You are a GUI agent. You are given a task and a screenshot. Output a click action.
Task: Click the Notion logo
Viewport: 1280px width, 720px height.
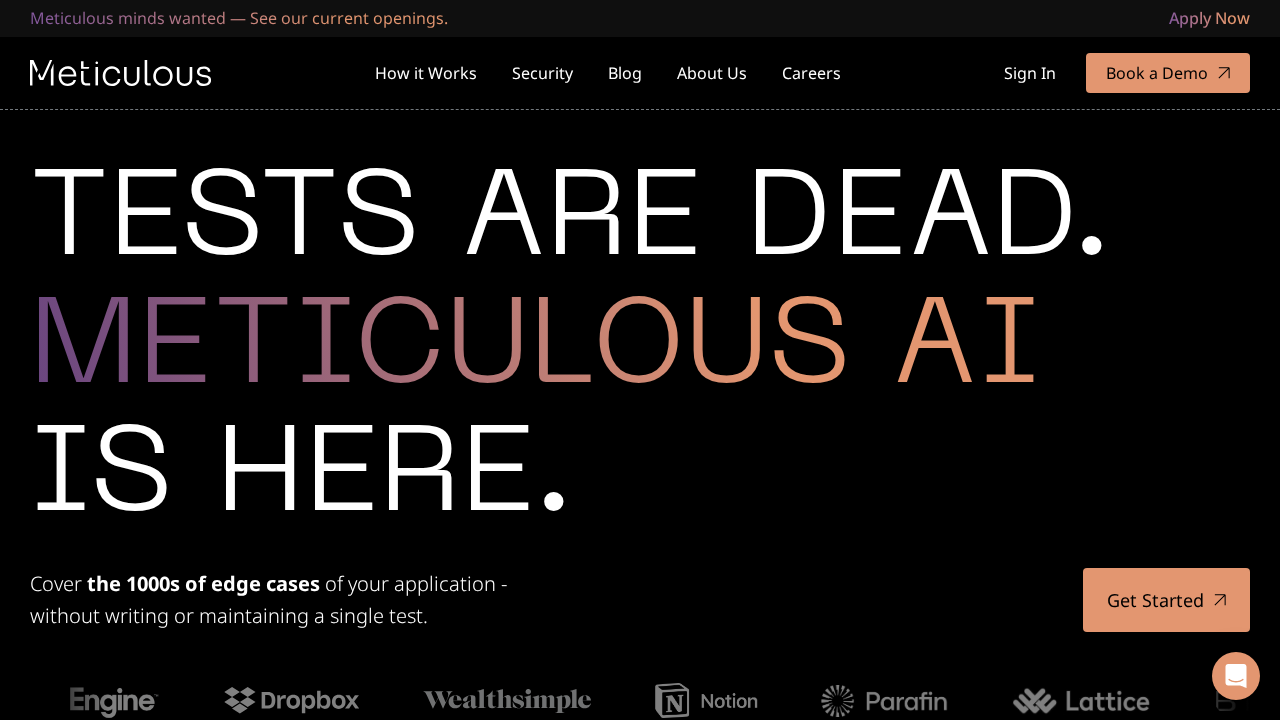706,700
